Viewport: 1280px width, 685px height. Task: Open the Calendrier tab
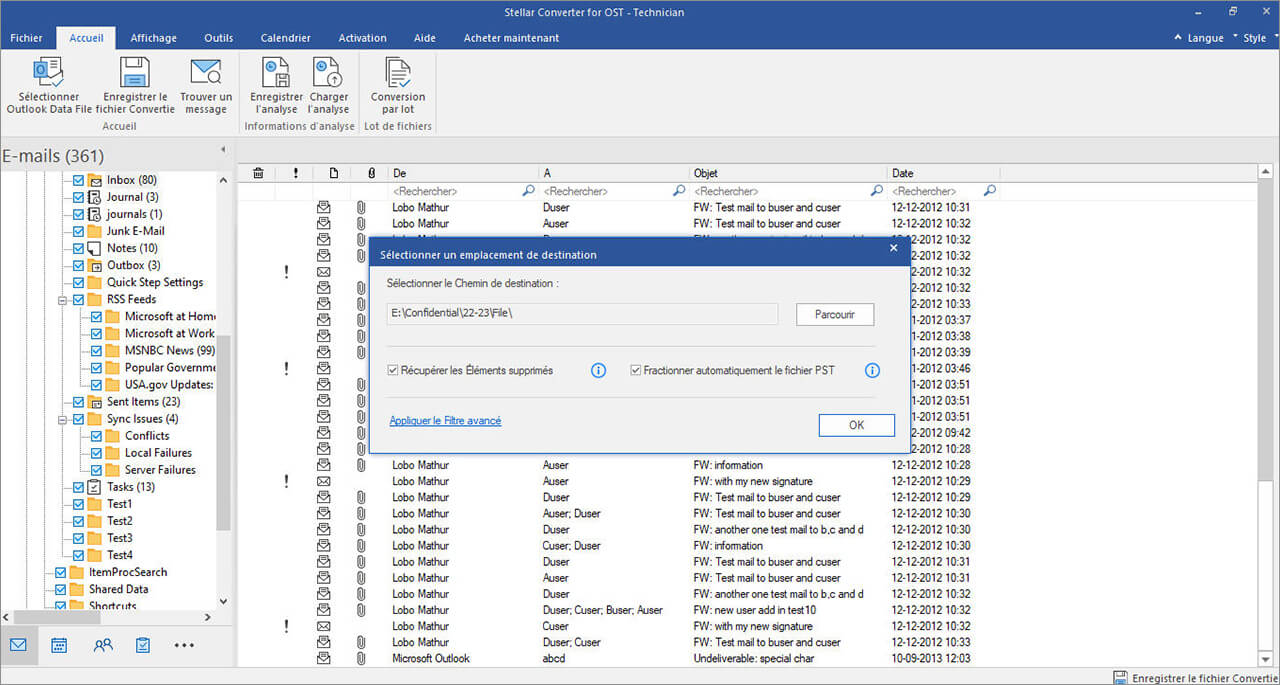285,38
